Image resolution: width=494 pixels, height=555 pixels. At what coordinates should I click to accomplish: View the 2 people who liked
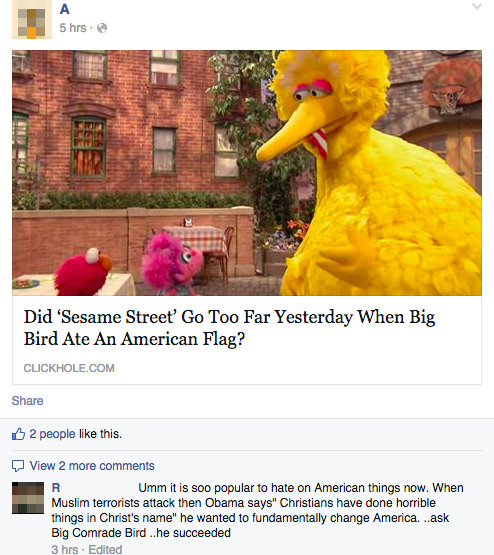52,434
